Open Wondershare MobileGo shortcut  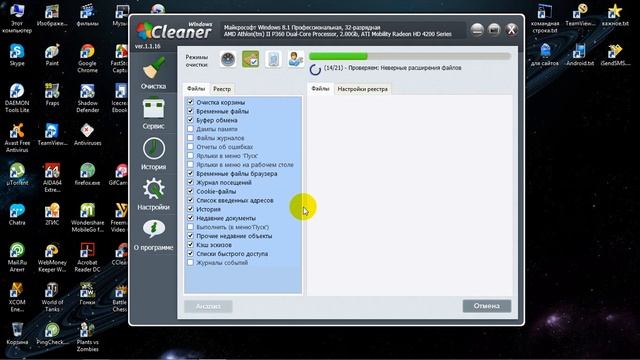pos(87,218)
